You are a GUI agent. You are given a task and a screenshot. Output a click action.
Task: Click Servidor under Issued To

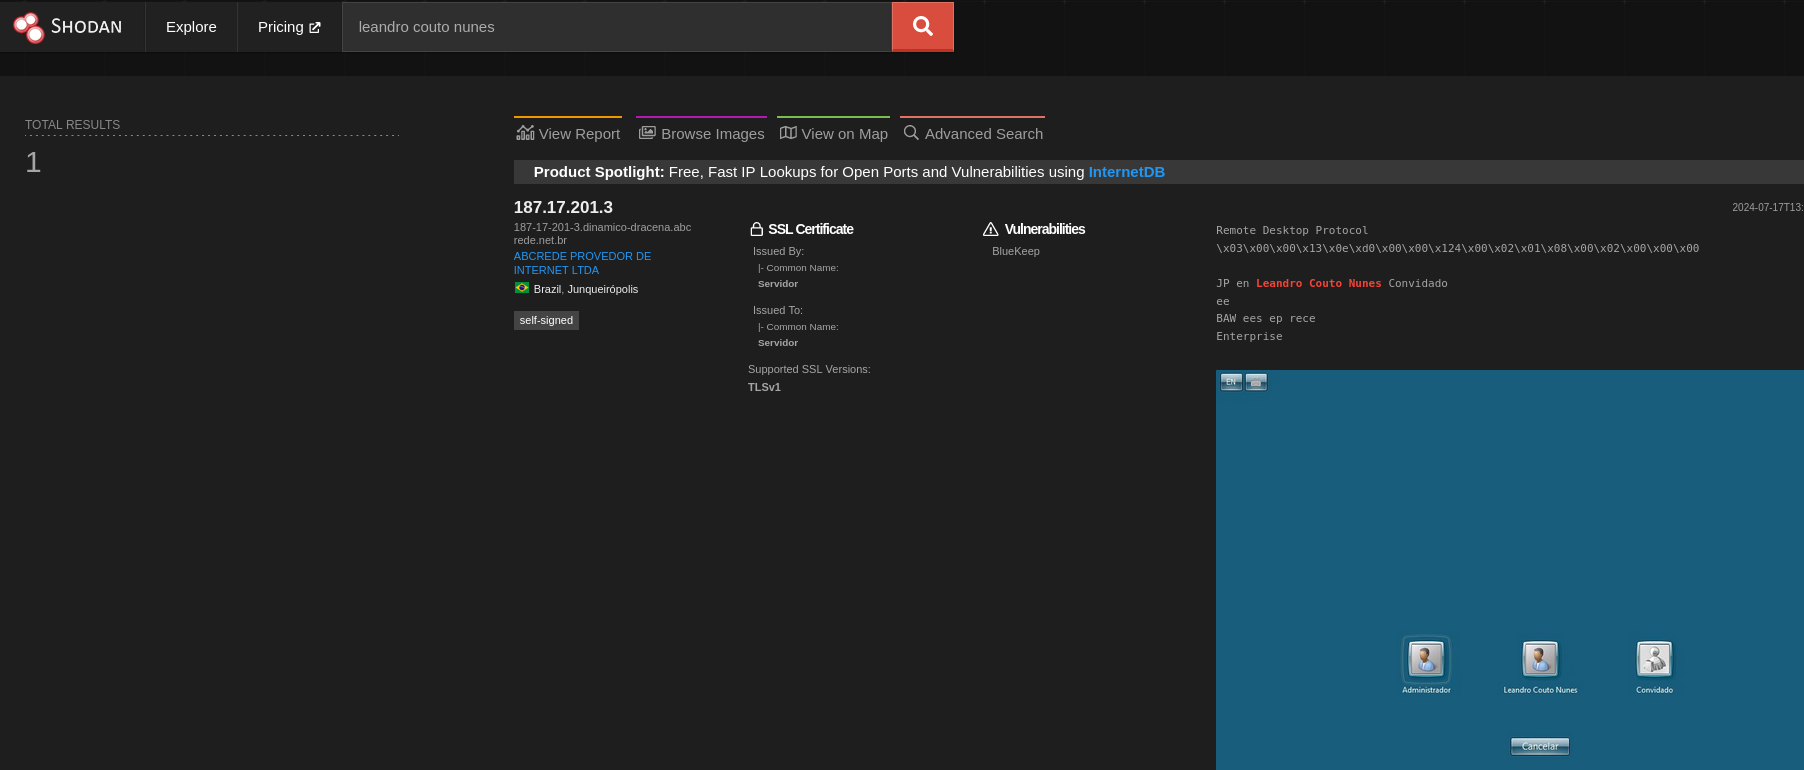pyautogui.click(x=778, y=343)
